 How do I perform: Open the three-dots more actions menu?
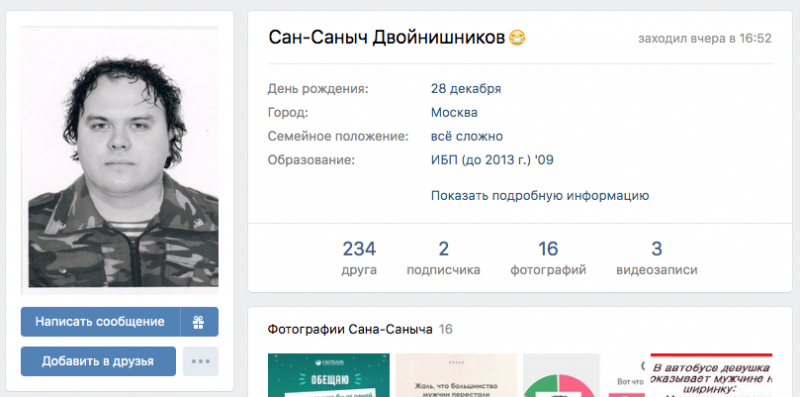click(x=201, y=361)
